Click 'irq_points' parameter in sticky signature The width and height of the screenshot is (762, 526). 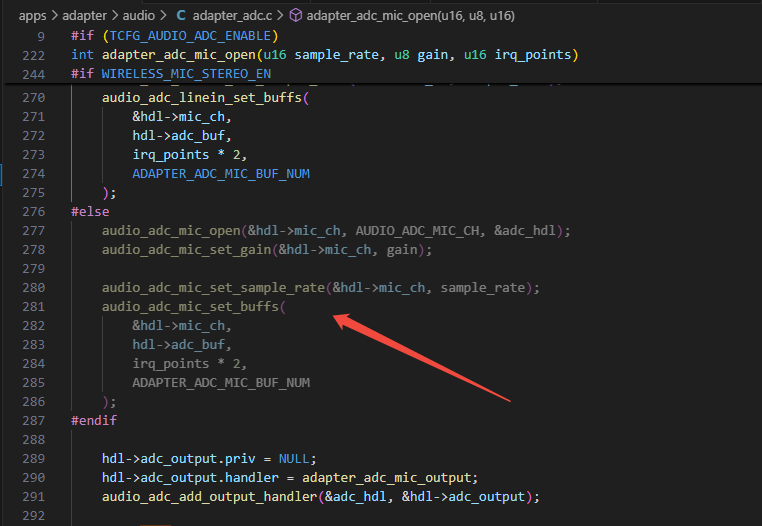click(533, 55)
